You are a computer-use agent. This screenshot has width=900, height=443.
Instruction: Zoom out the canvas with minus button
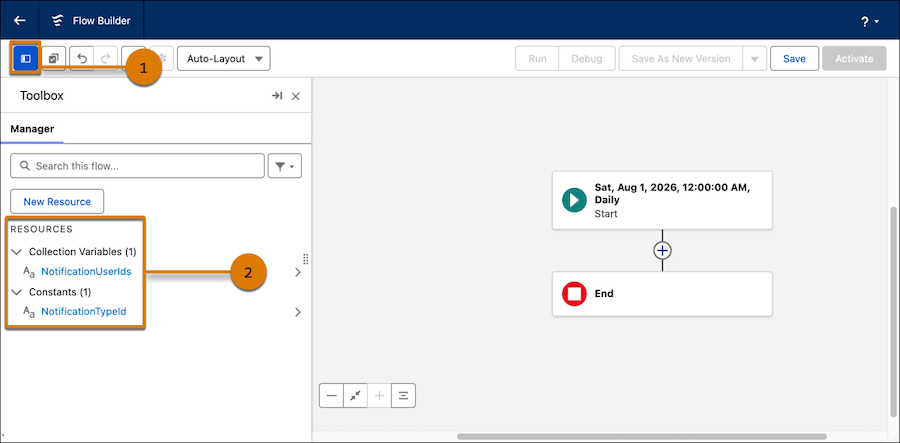pyautogui.click(x=331, y=395)
